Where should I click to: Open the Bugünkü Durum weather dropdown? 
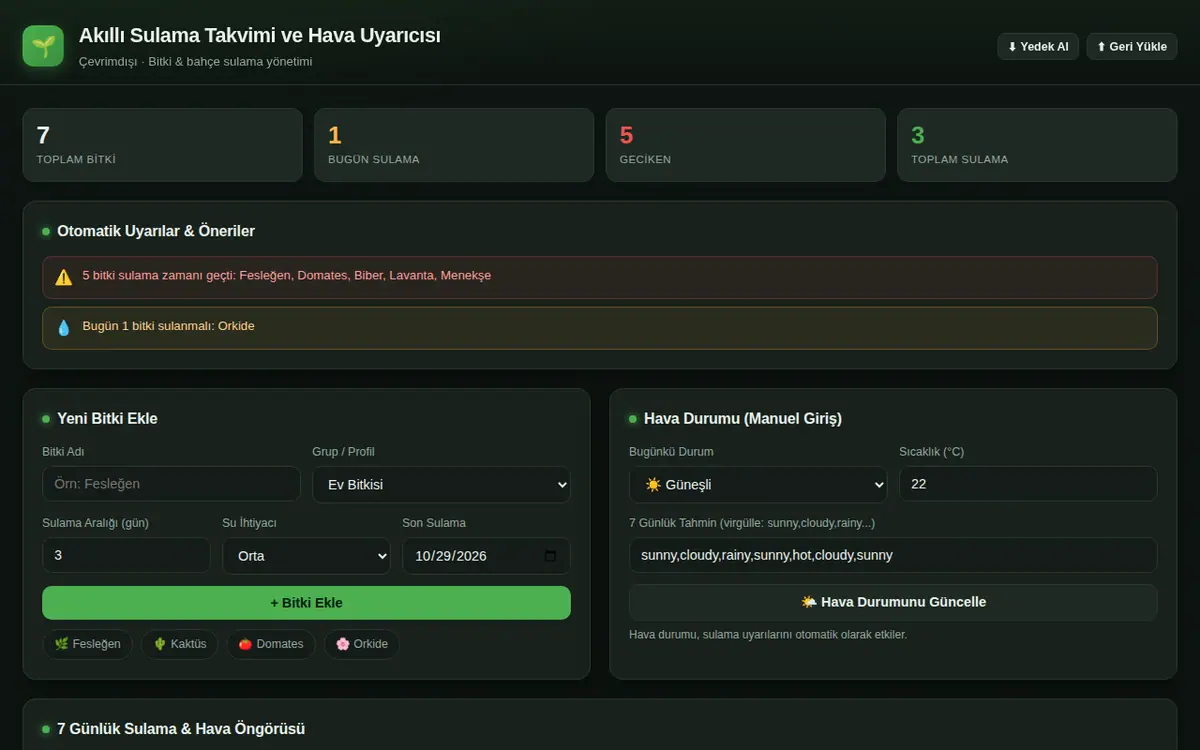pyautogui.click(x=758, y=484)
